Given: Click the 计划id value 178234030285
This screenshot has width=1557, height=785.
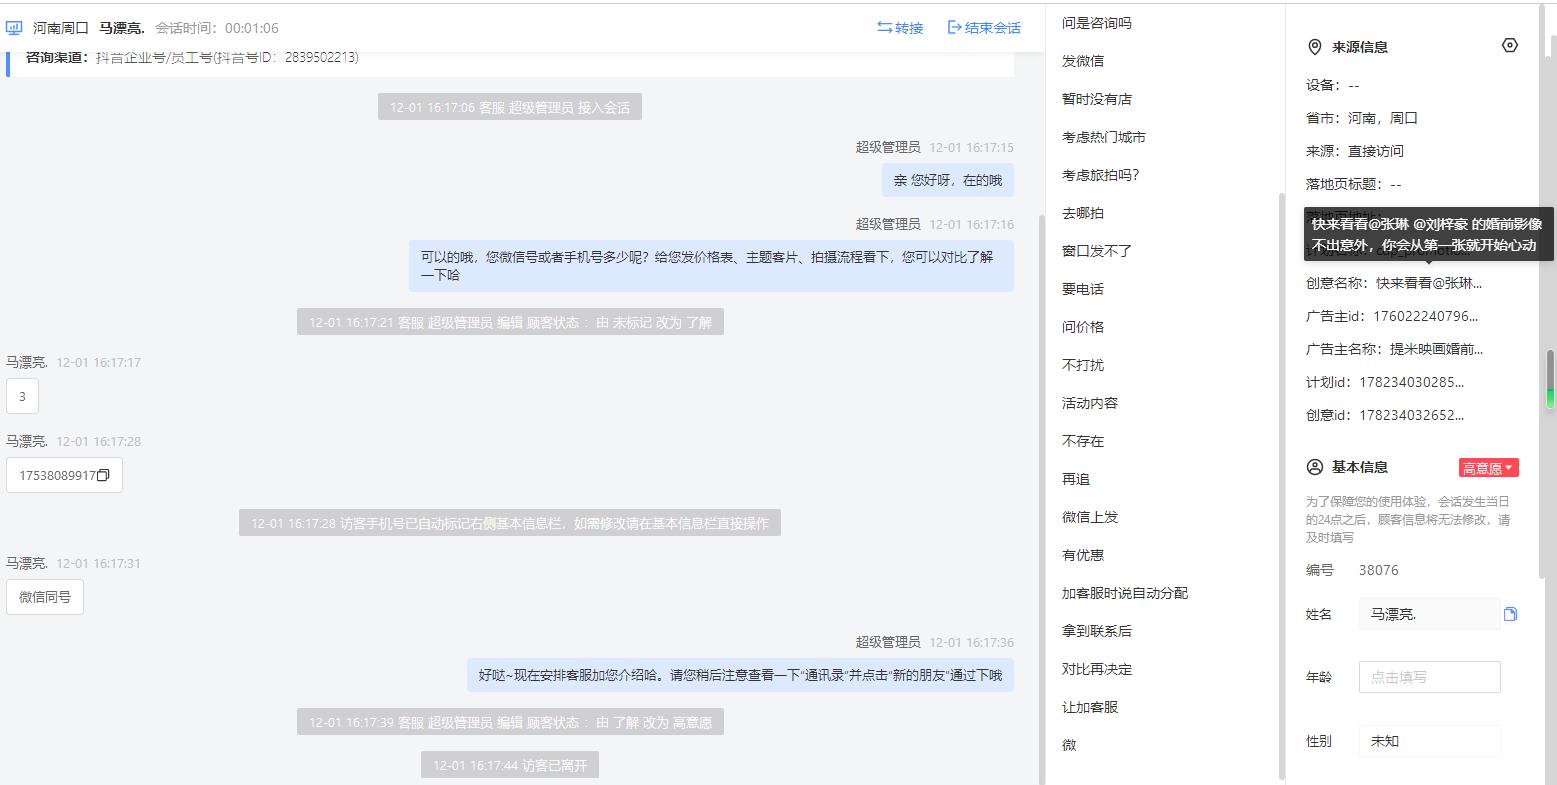Looking at the screenshot, I should (1411, 382).
